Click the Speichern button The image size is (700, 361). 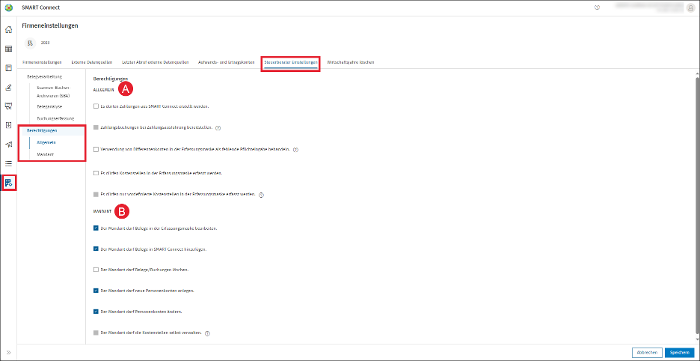coord(679,353)
